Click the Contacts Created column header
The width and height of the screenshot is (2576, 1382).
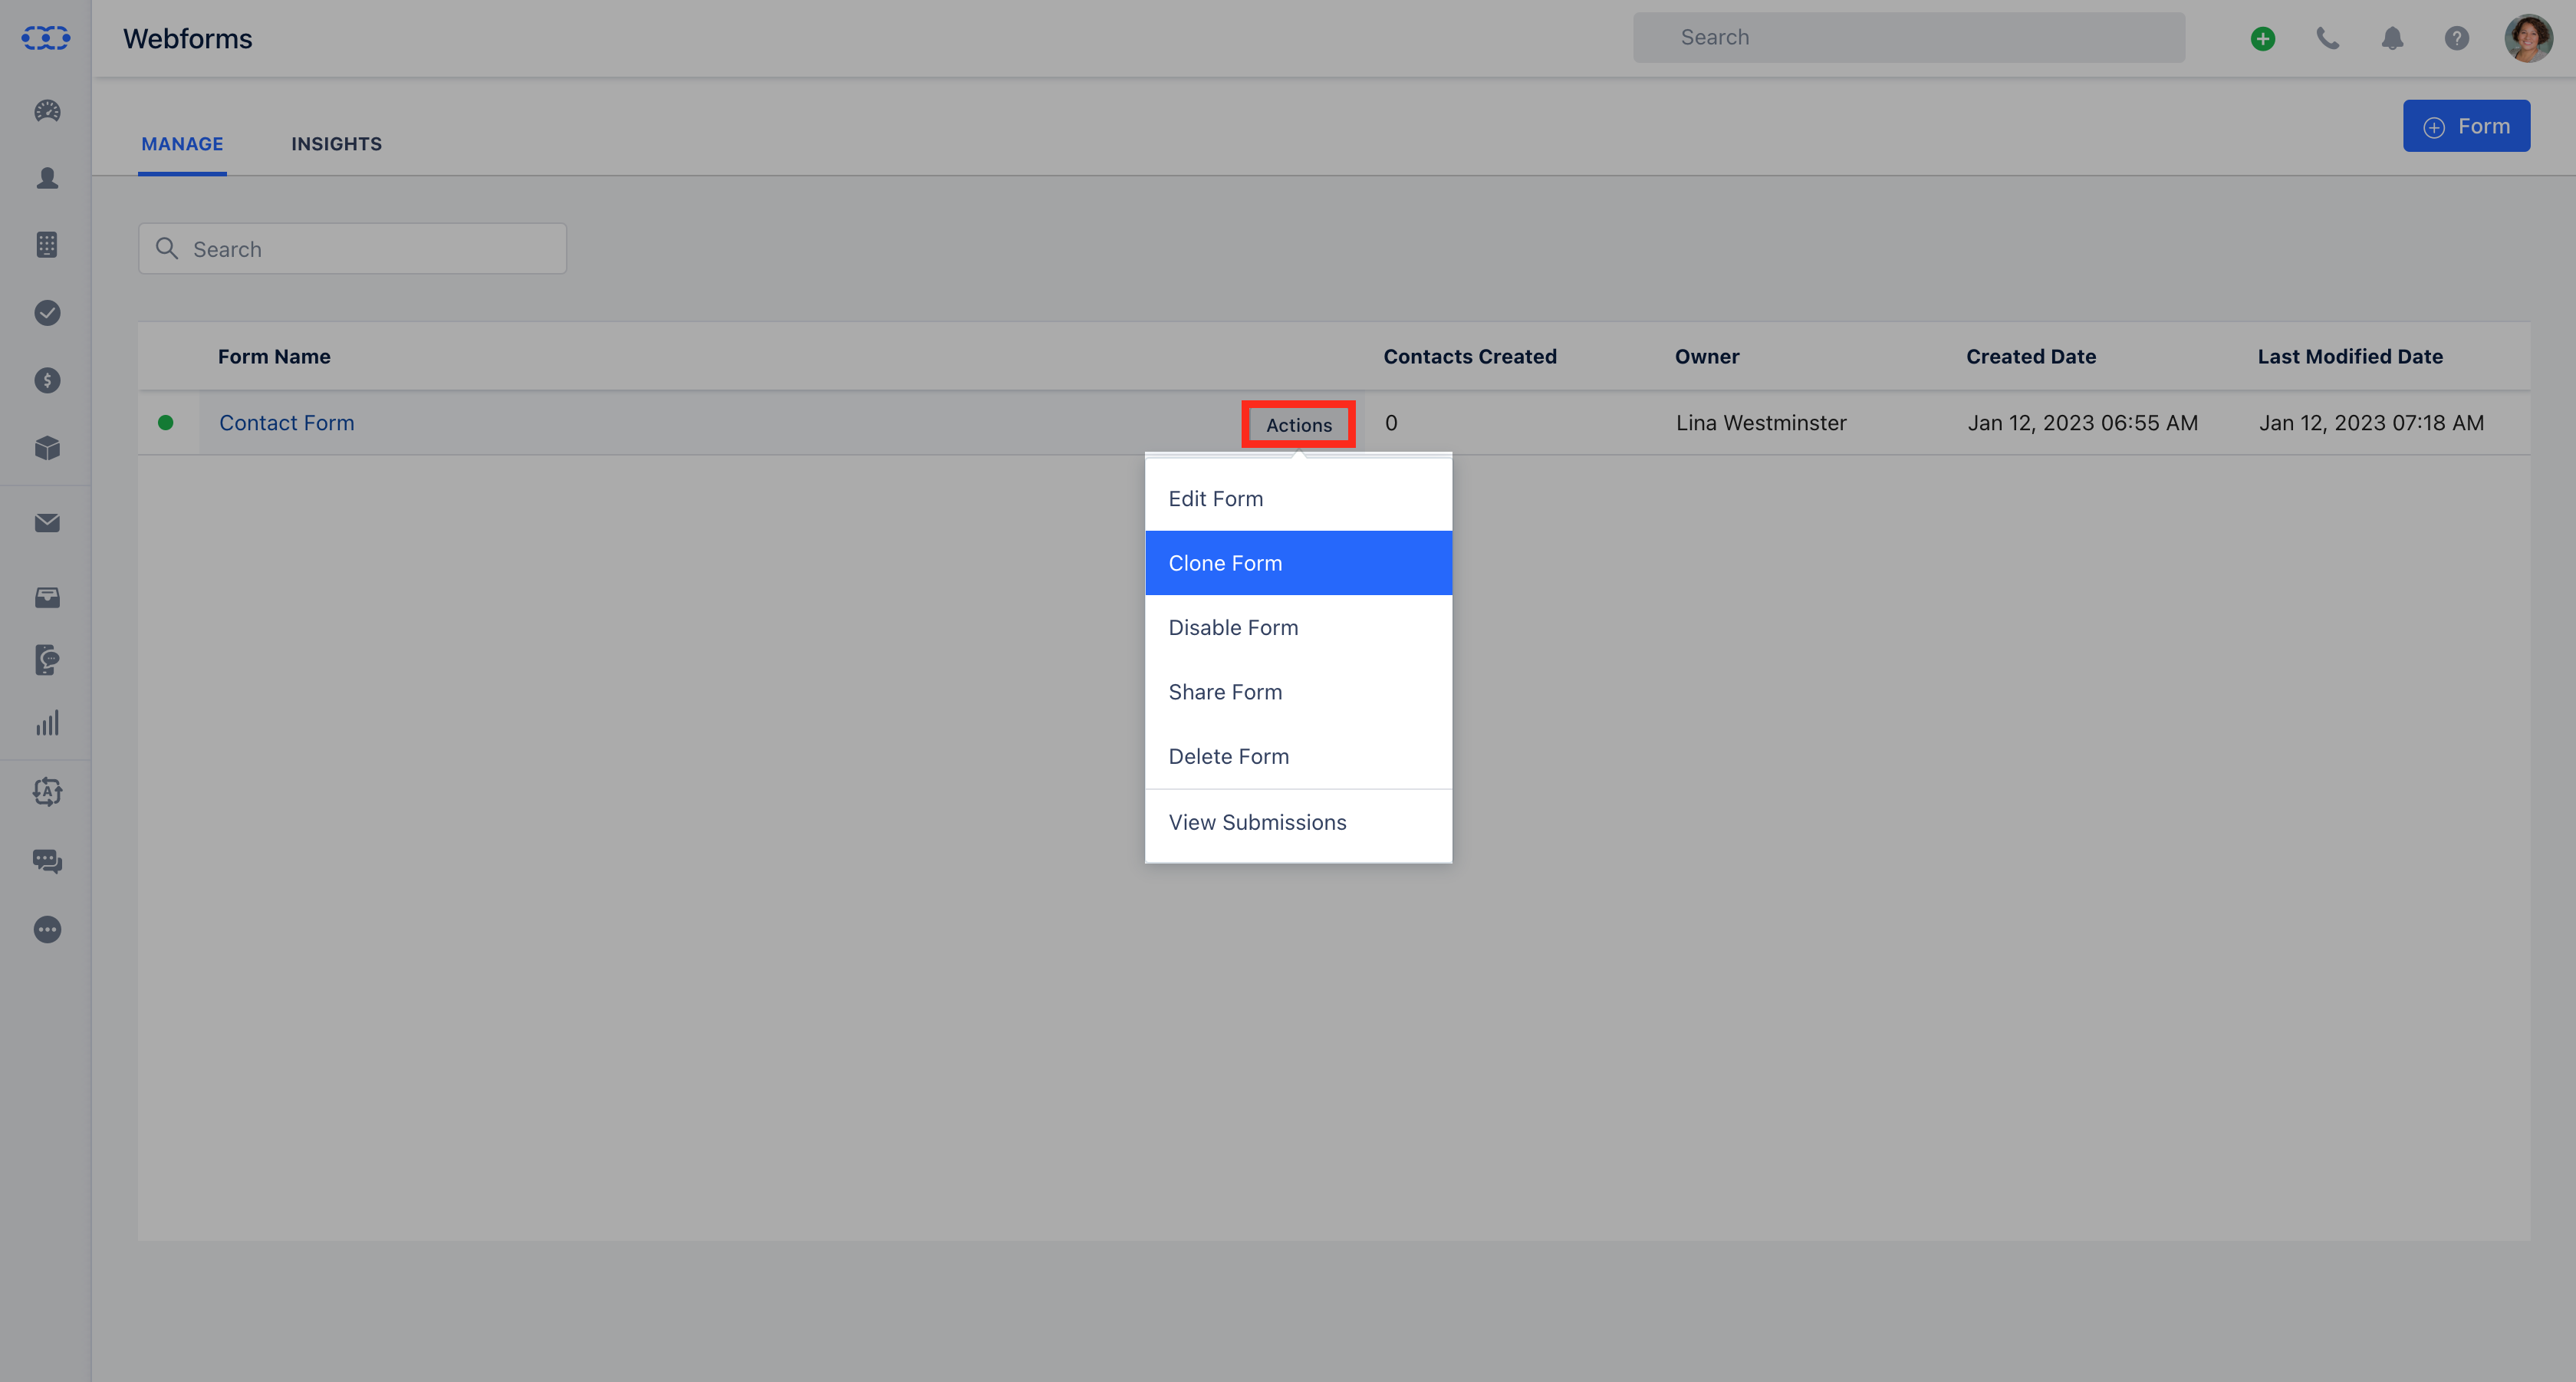click(1470, 357)
